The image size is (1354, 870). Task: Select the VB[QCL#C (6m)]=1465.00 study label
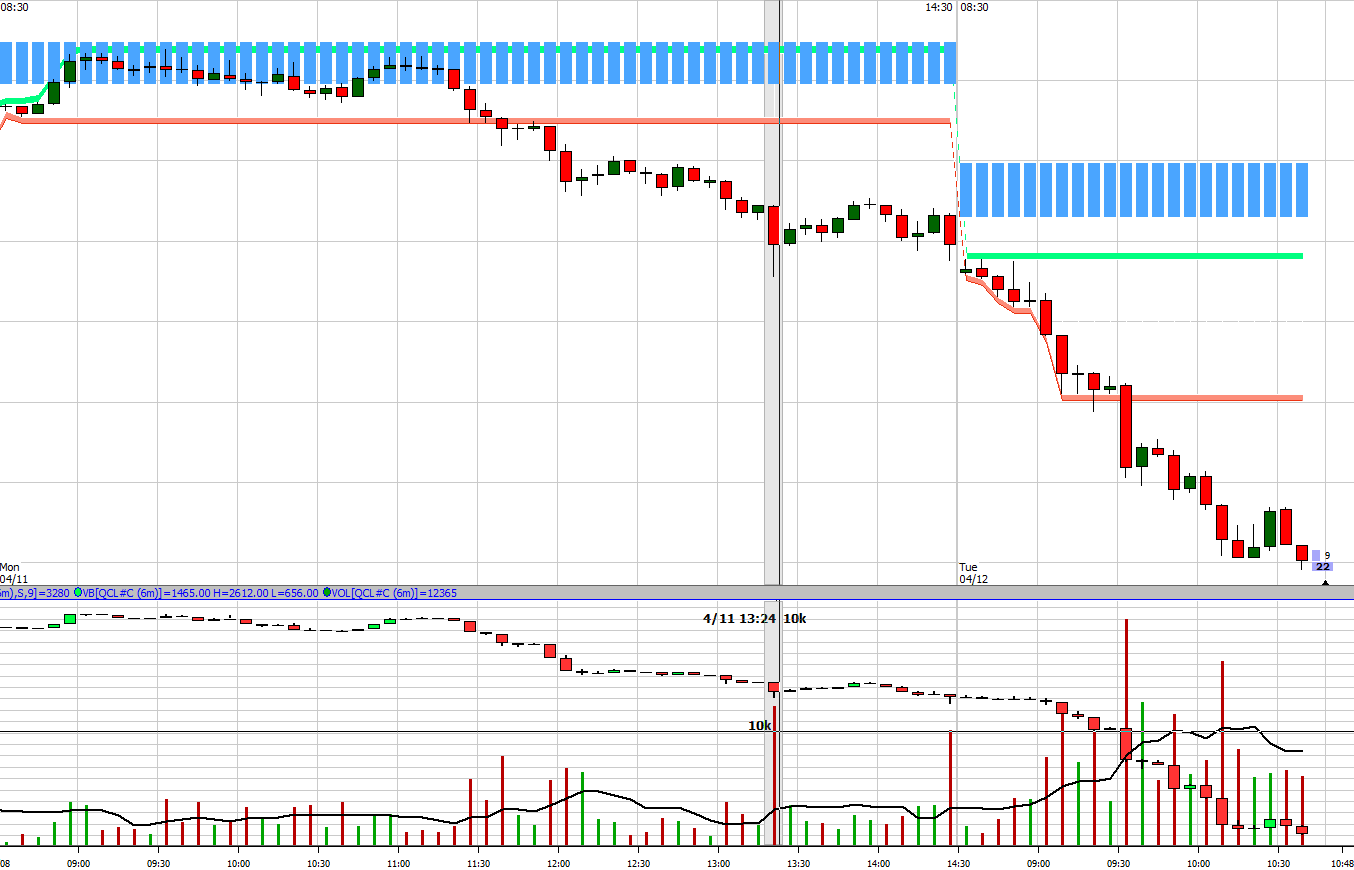tap(147, 593)
